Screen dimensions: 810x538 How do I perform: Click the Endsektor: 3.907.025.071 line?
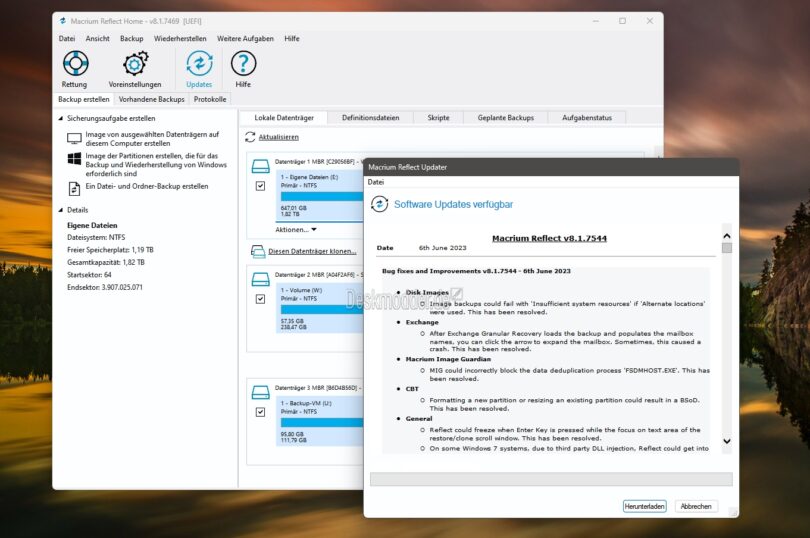click(105, 287)
